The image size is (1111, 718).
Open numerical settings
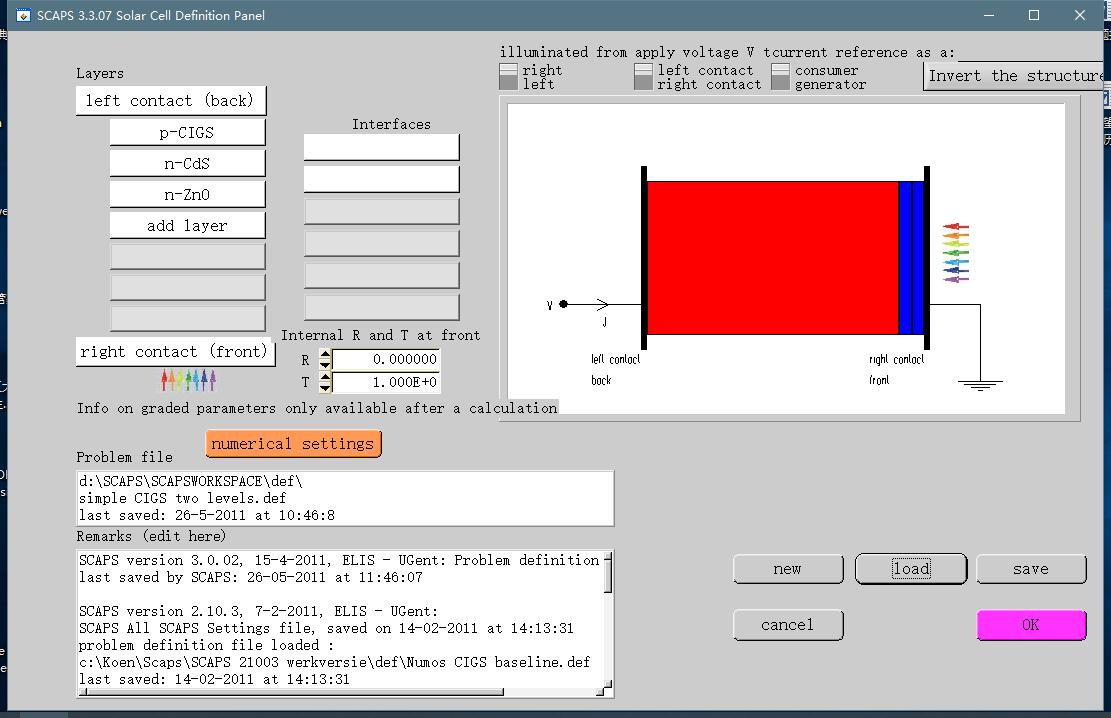coord(293,443)
